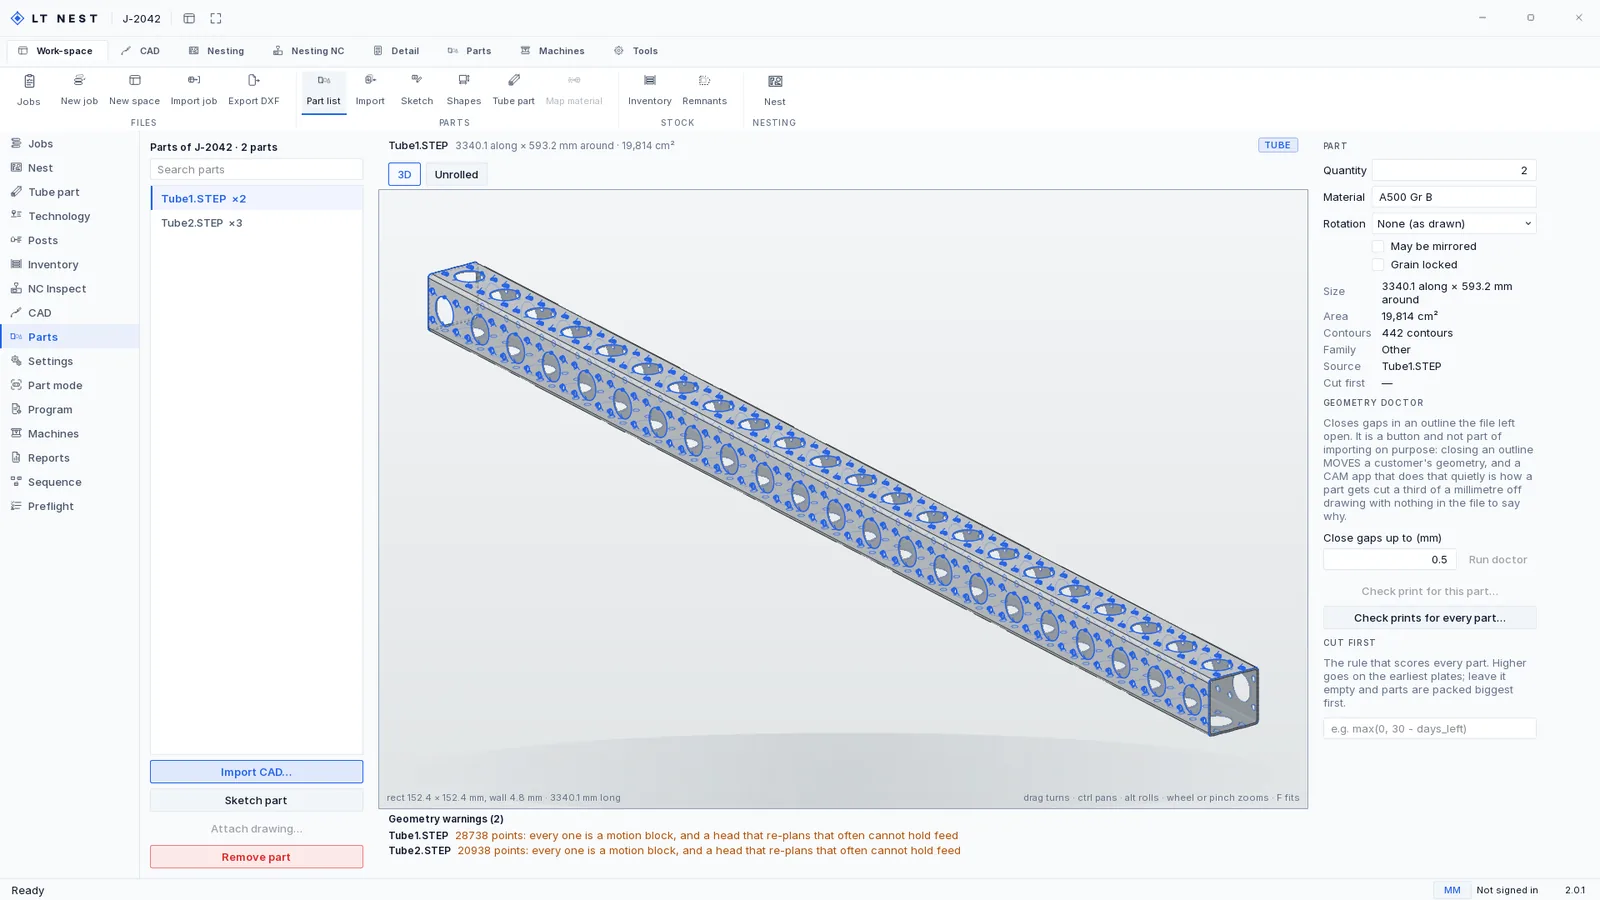Open the CAD tab
The image size is (1600, 900).
(x=140, y=51)
